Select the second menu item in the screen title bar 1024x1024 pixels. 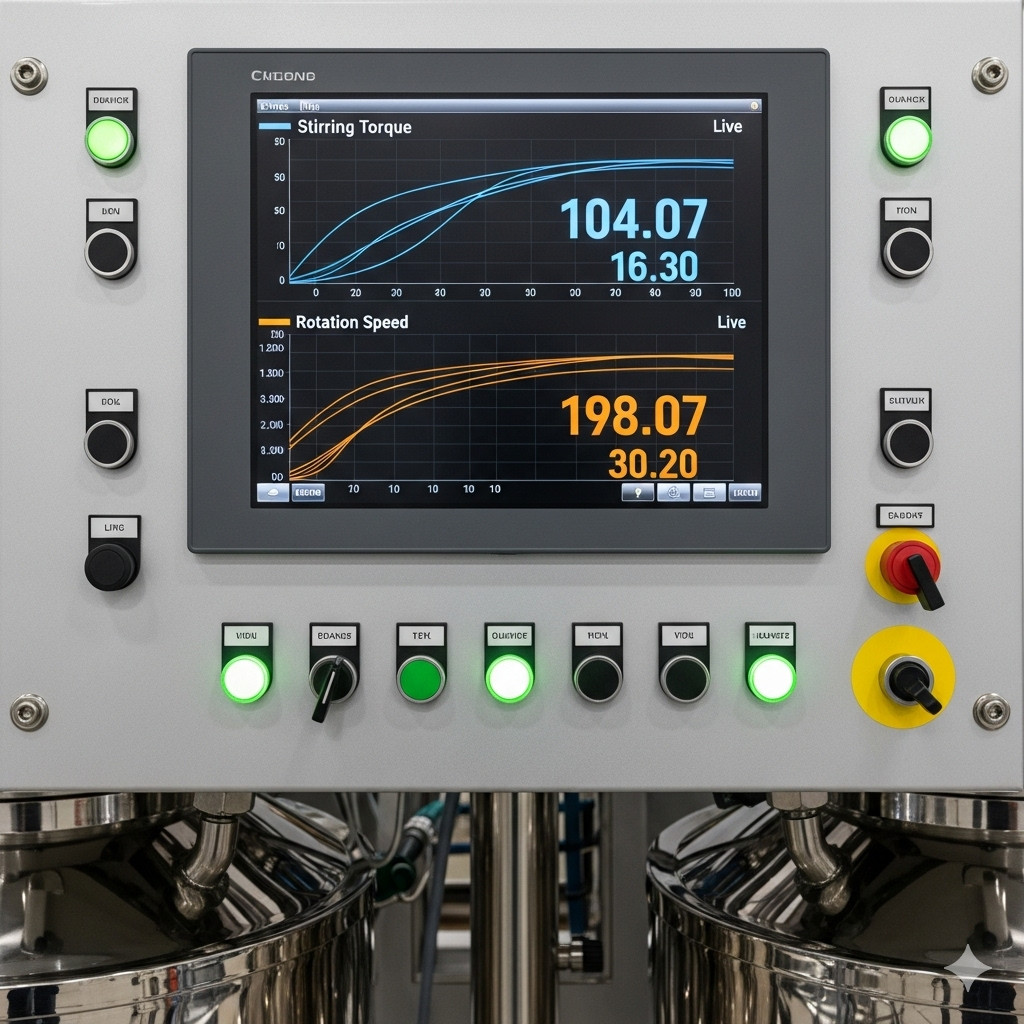(310, 106)
